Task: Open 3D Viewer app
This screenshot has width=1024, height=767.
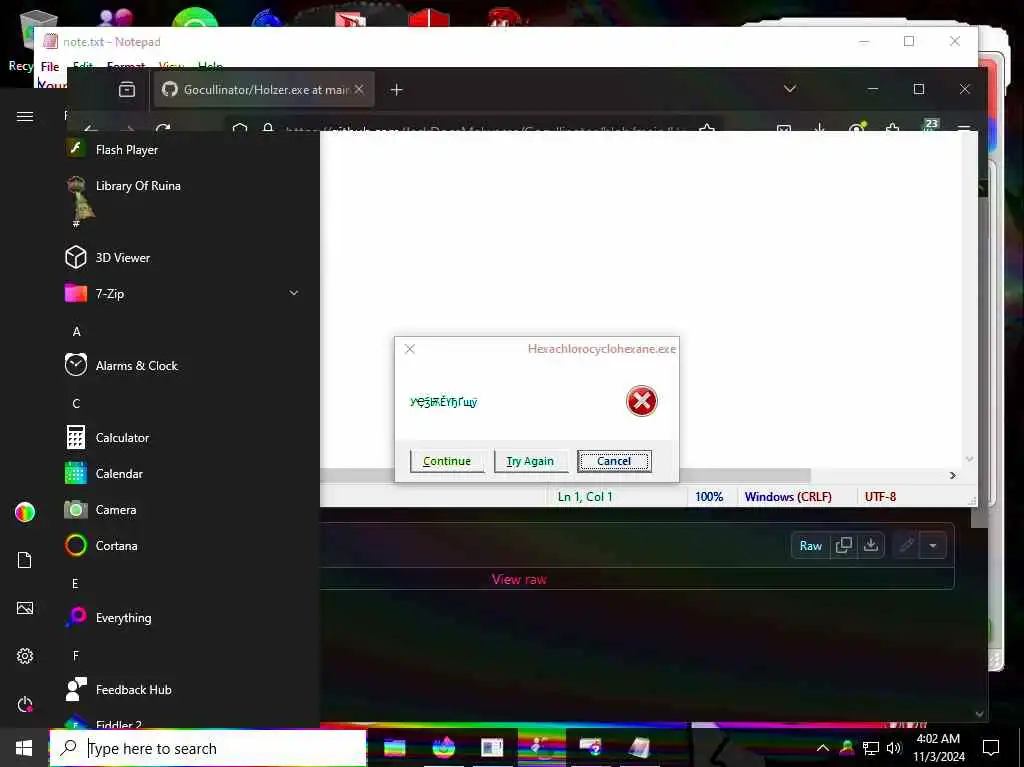Action: click(122, 257)
